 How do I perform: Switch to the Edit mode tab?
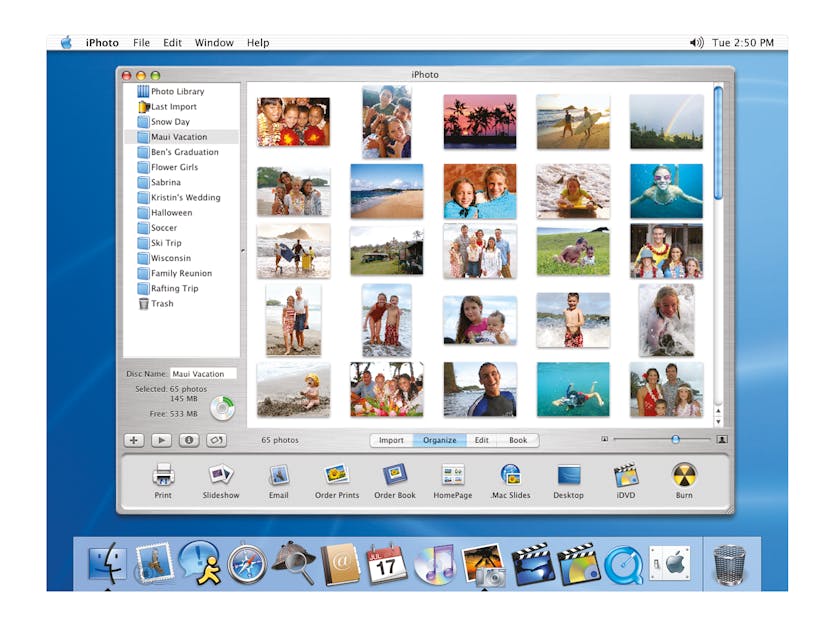coord(482,440)
